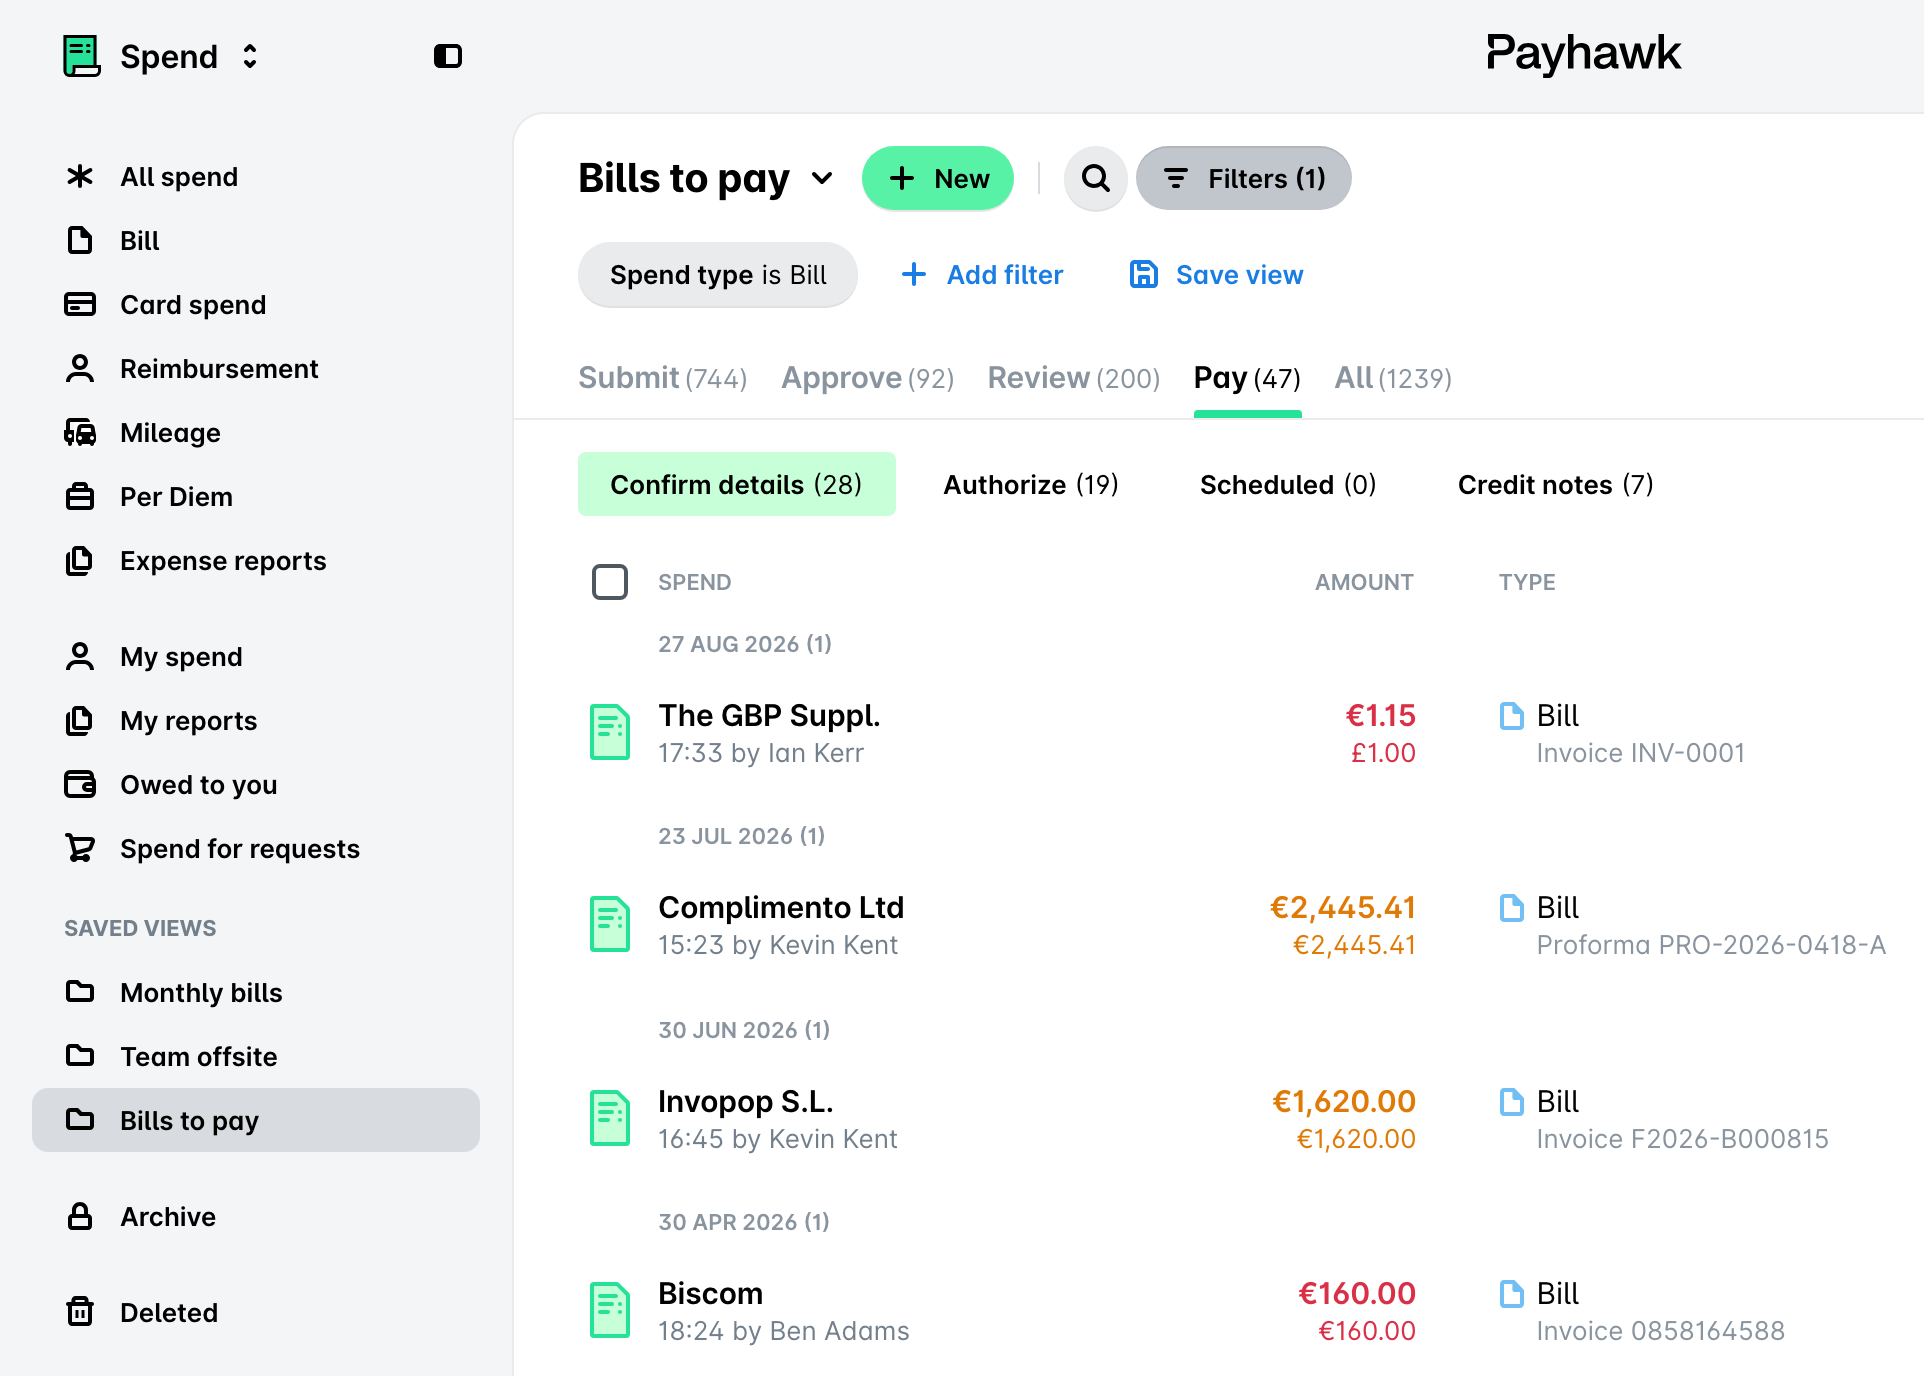
Task: Switch to the Review (200) tab
Action: click(1074, 378)
